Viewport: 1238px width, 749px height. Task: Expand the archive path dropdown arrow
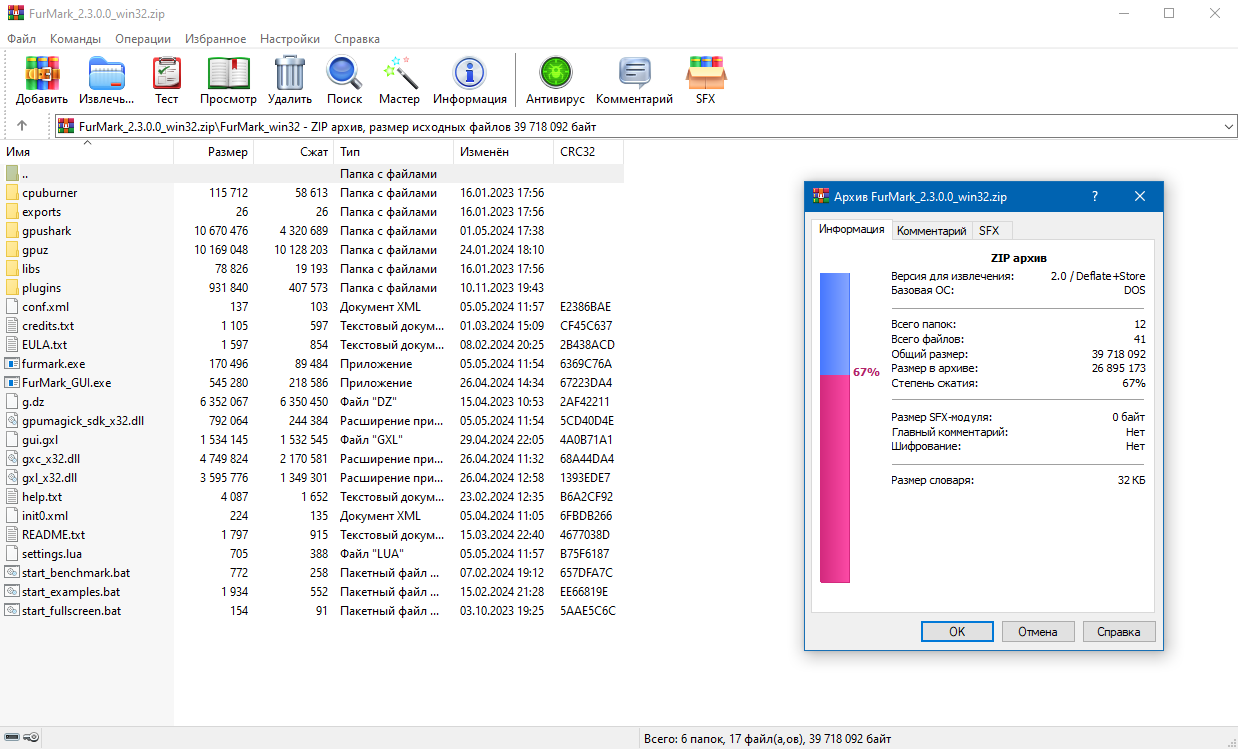click(x=1228, y=127)
